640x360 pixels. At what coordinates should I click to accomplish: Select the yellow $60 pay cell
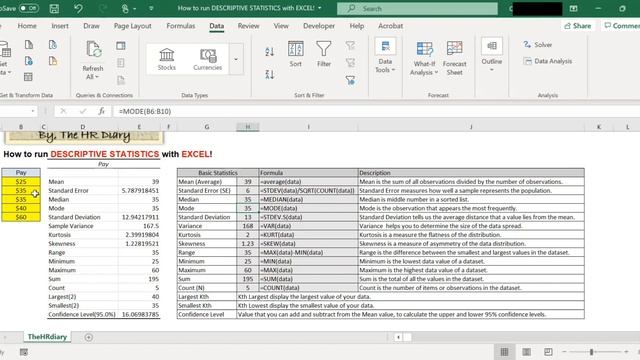[x=21, y=217]
